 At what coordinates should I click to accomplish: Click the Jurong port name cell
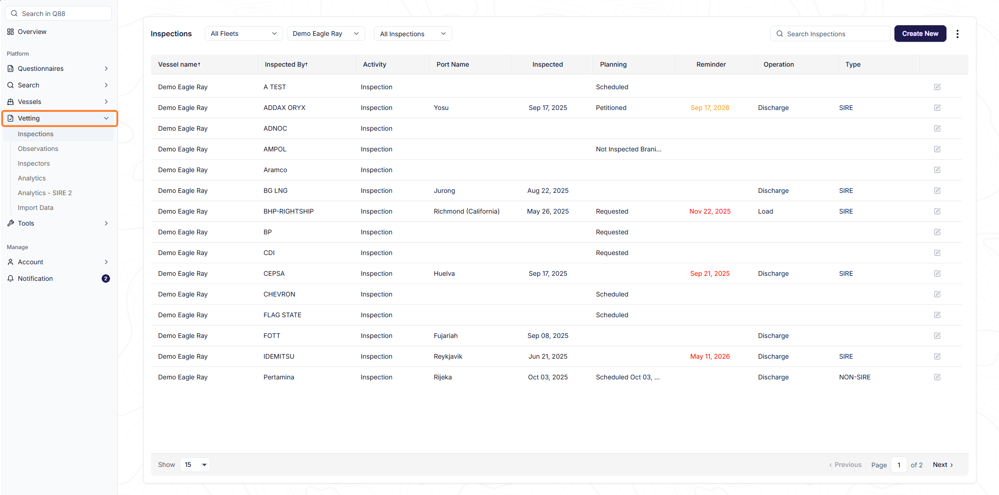[x=444, y=190]
